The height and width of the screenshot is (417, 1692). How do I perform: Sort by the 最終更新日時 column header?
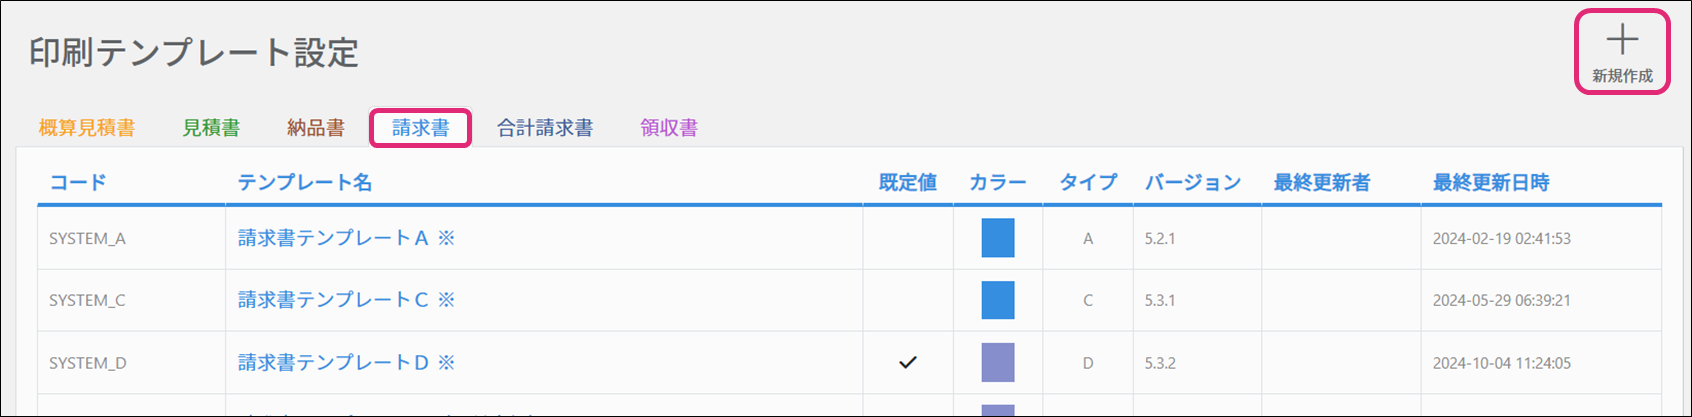(1490, 183)
